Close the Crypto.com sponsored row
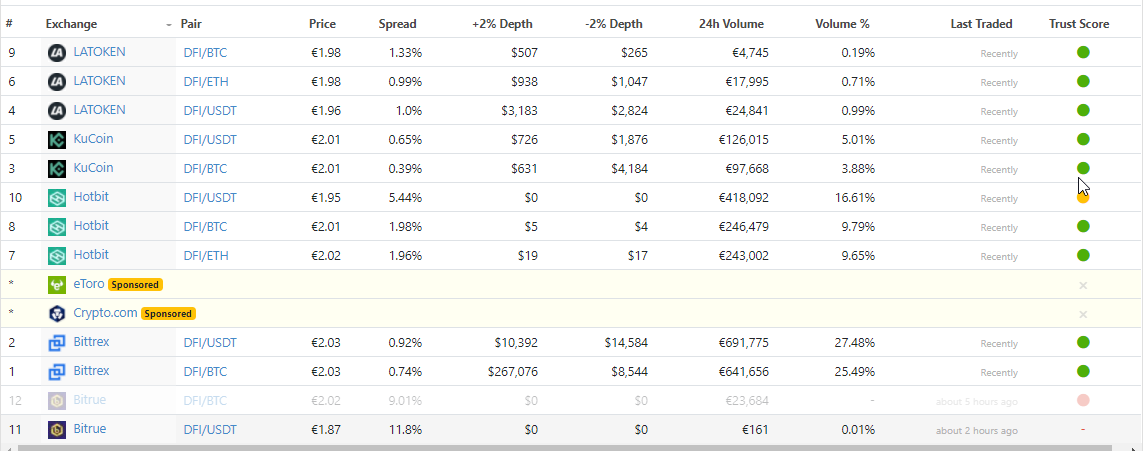Viewport: 1148px width, 451px height. click(x=1083, y=315)
